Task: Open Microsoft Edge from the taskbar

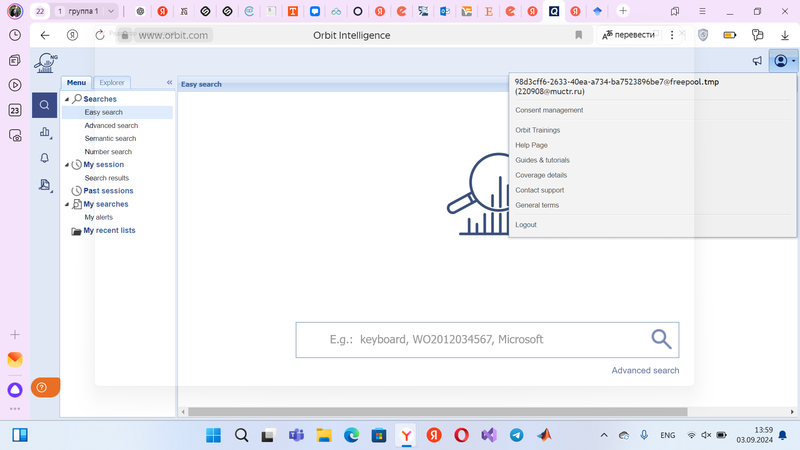Action: pyautogui.click(x=352, y=435)
